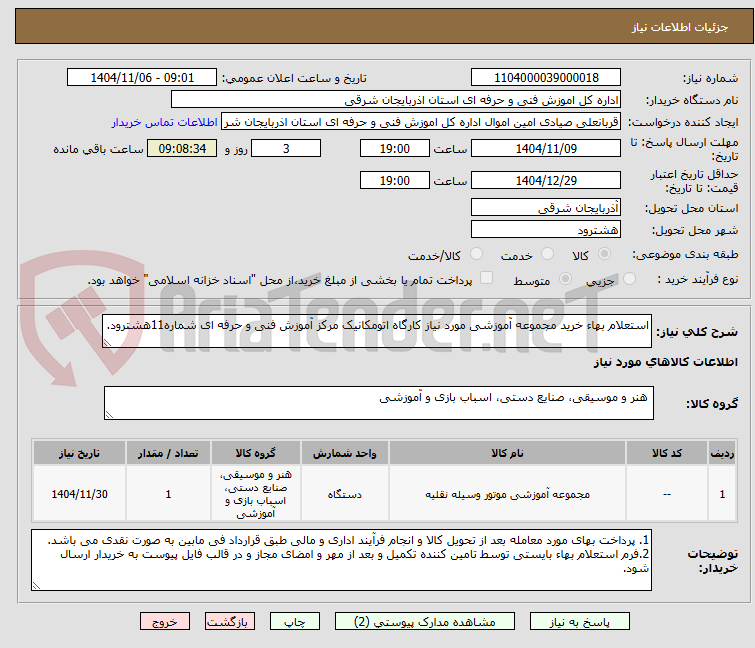Select the کالا/خدمت radio button
This screenshot has height=648, width=755.
tap(476, 254)
